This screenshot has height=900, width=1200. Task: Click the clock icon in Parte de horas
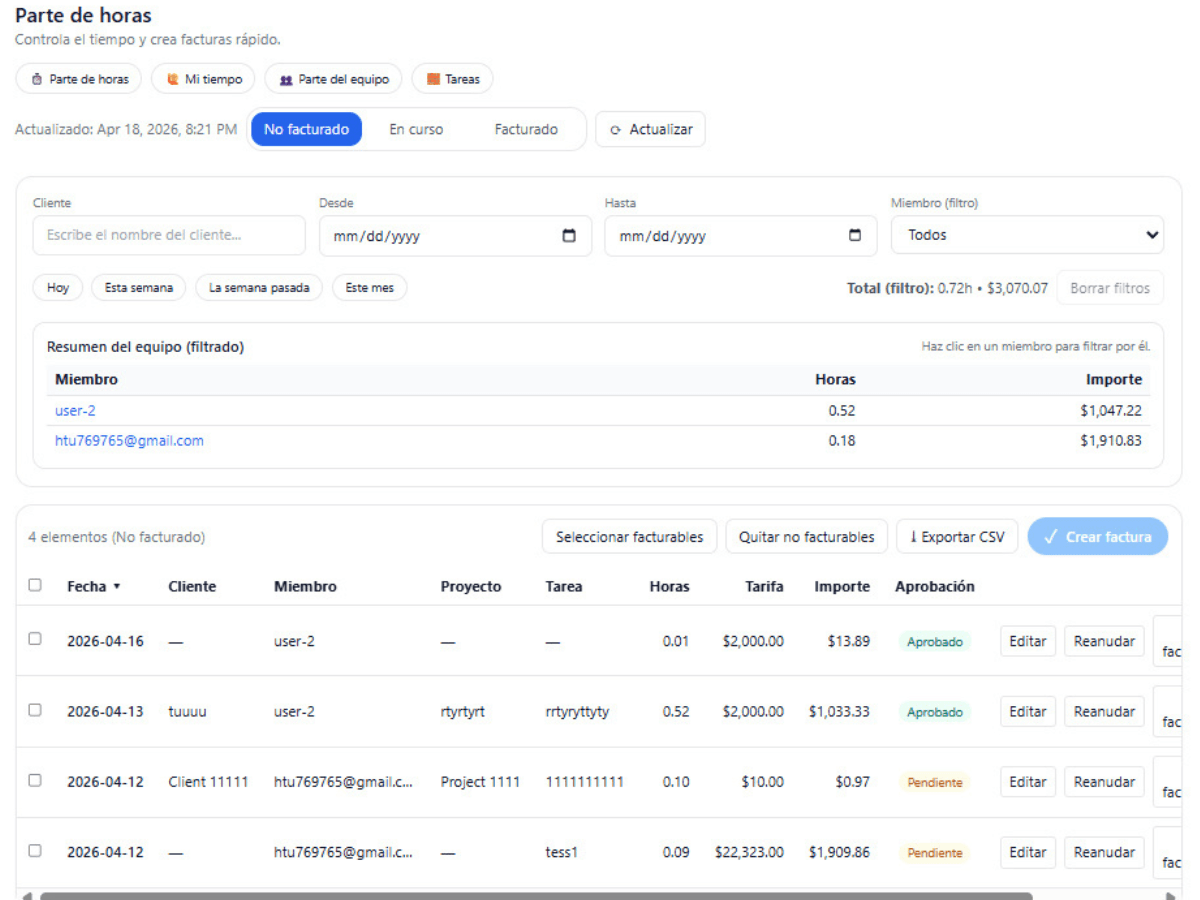click(x=37, y=79)
